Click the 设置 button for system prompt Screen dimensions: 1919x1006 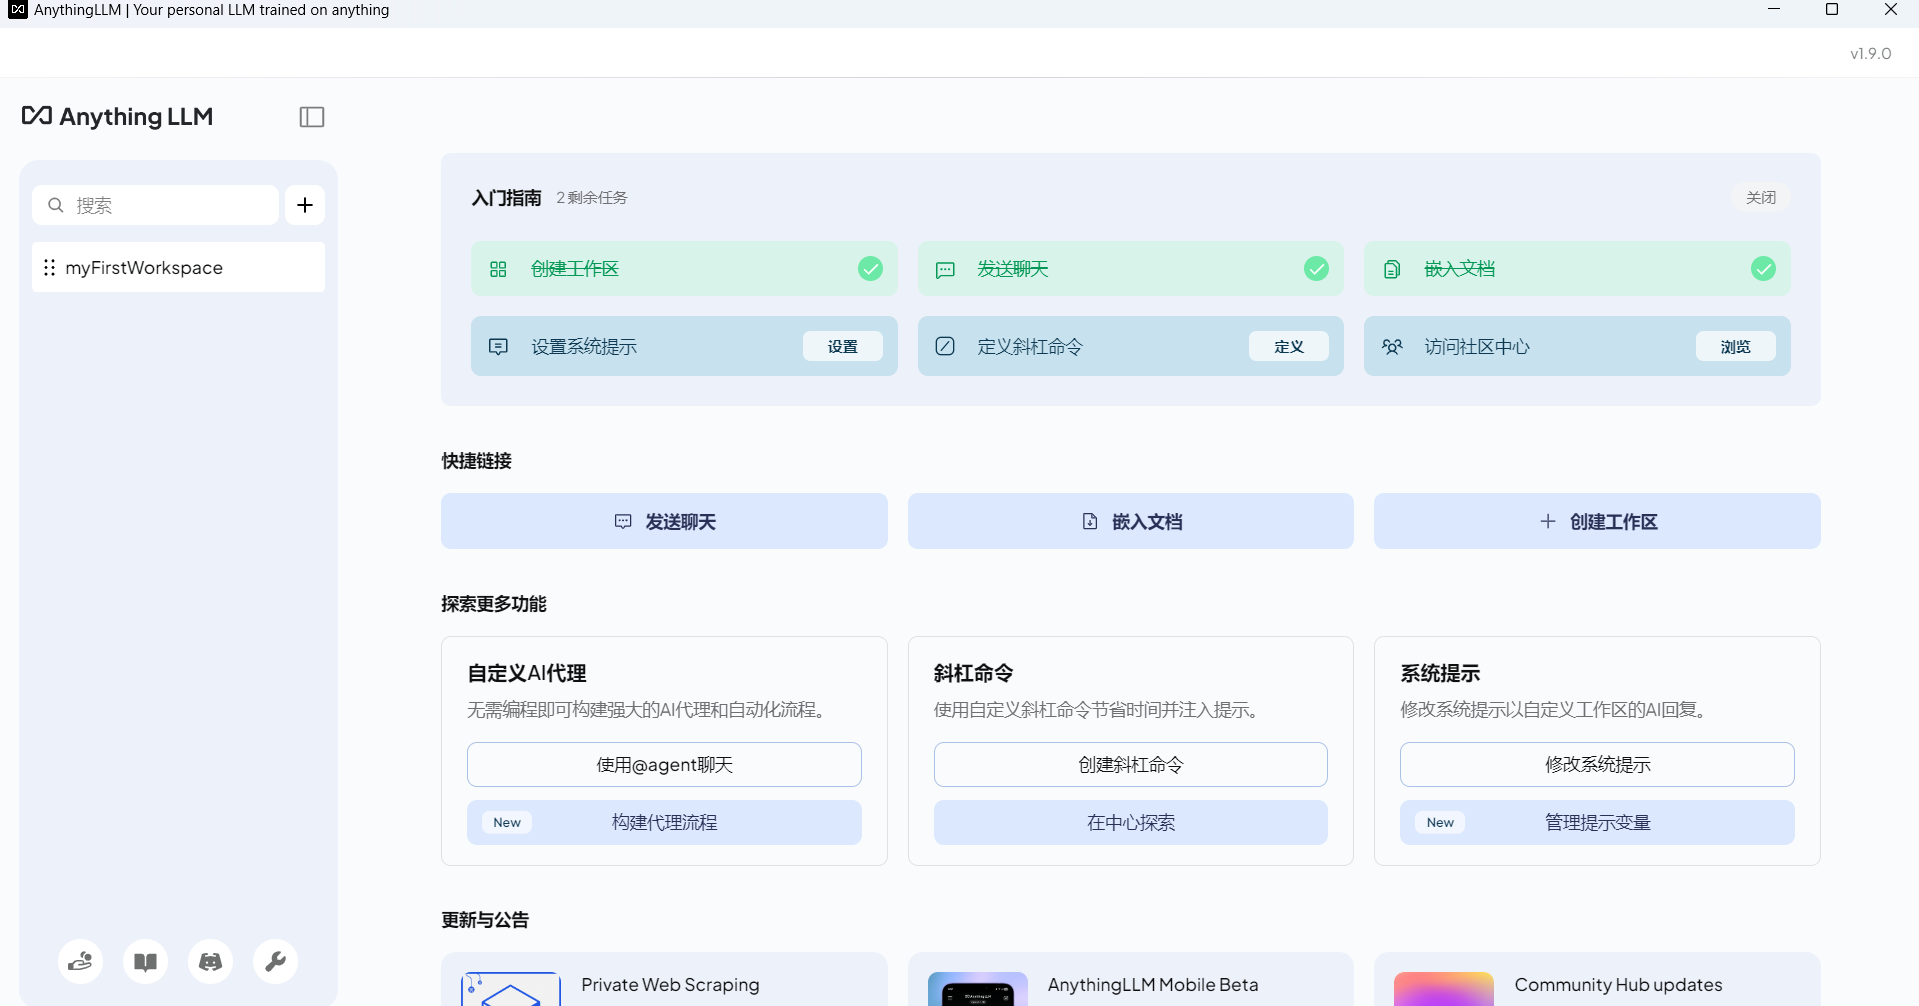pos(843,347)
